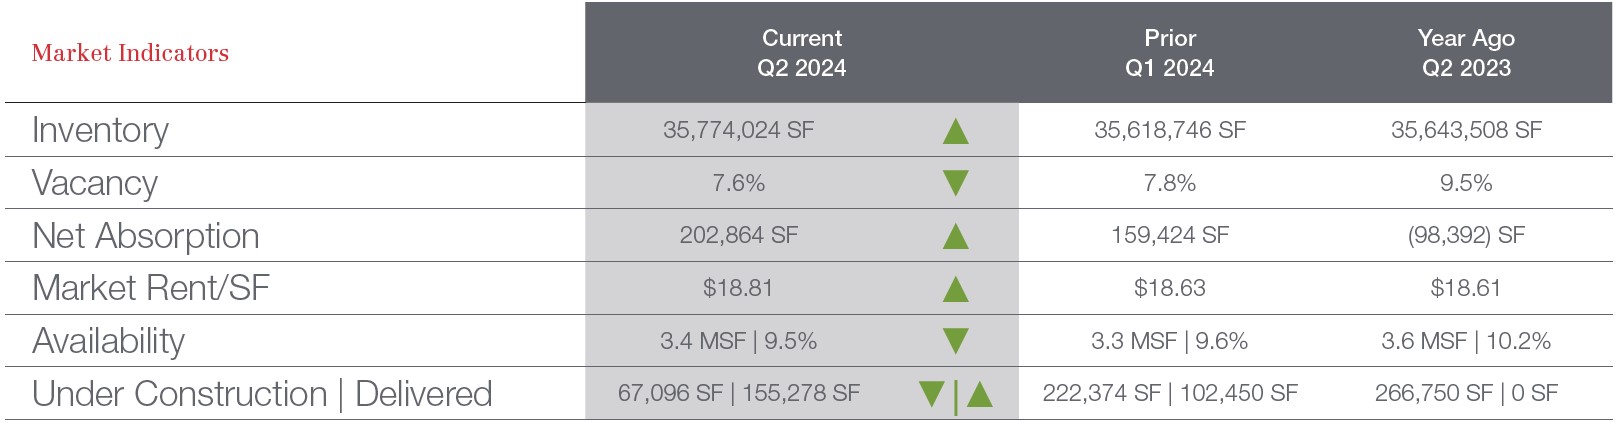
Task: Click the green up arrow beside Inventory
Action: pos(956,131)
